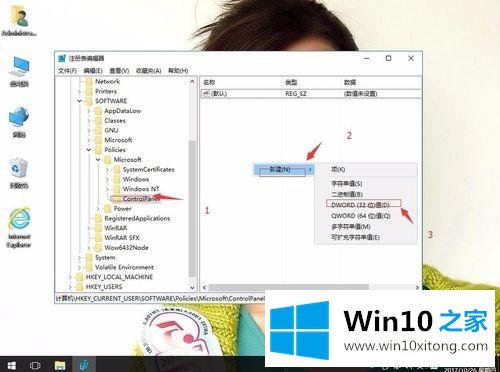This screenshot has width=500, height=372.
Task: Click the Windows Start button
Action: point(11,365)
